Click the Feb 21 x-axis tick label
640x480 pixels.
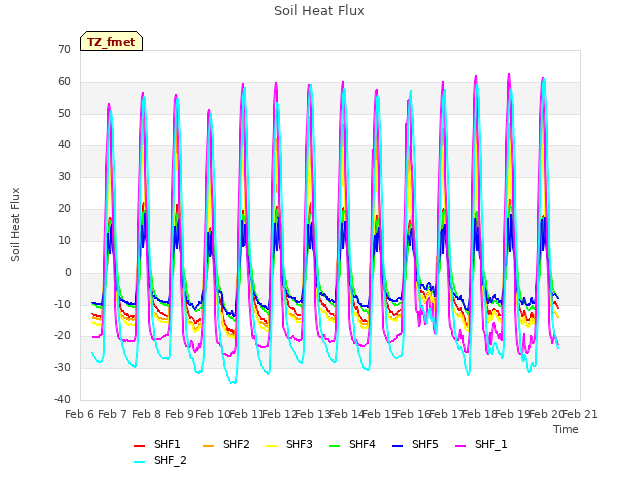click(580, 414)
